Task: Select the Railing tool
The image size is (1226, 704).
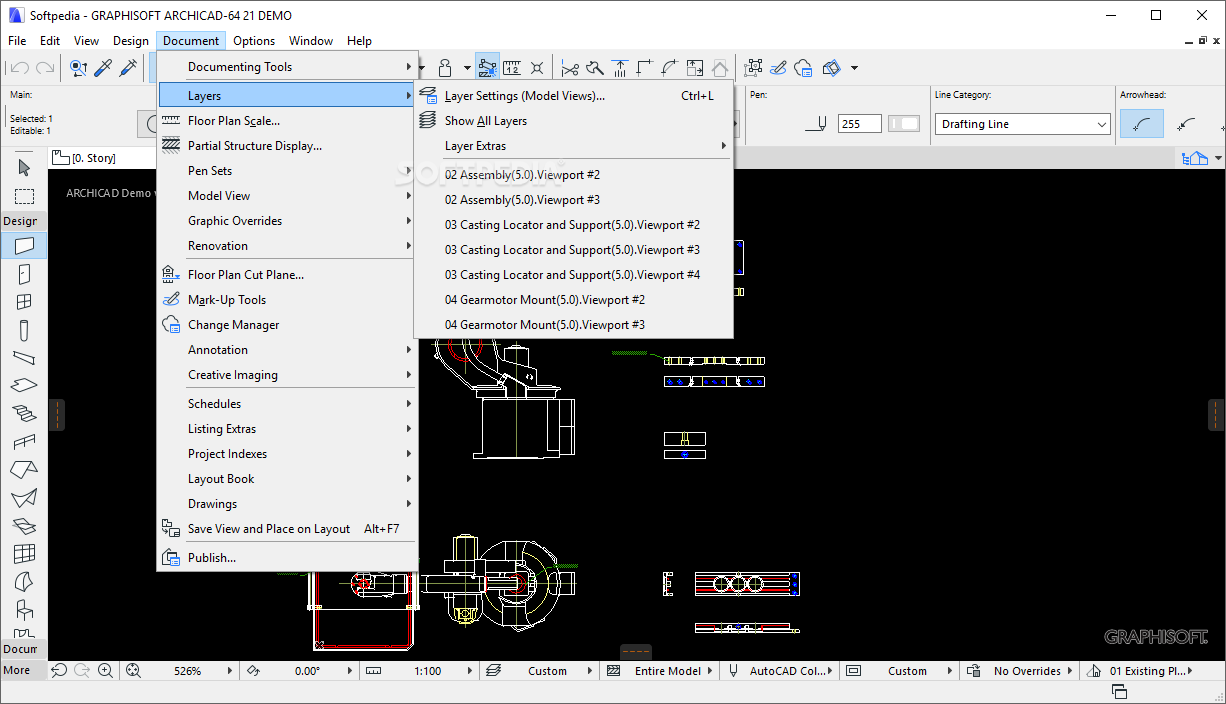Action: tap(24, 441)
